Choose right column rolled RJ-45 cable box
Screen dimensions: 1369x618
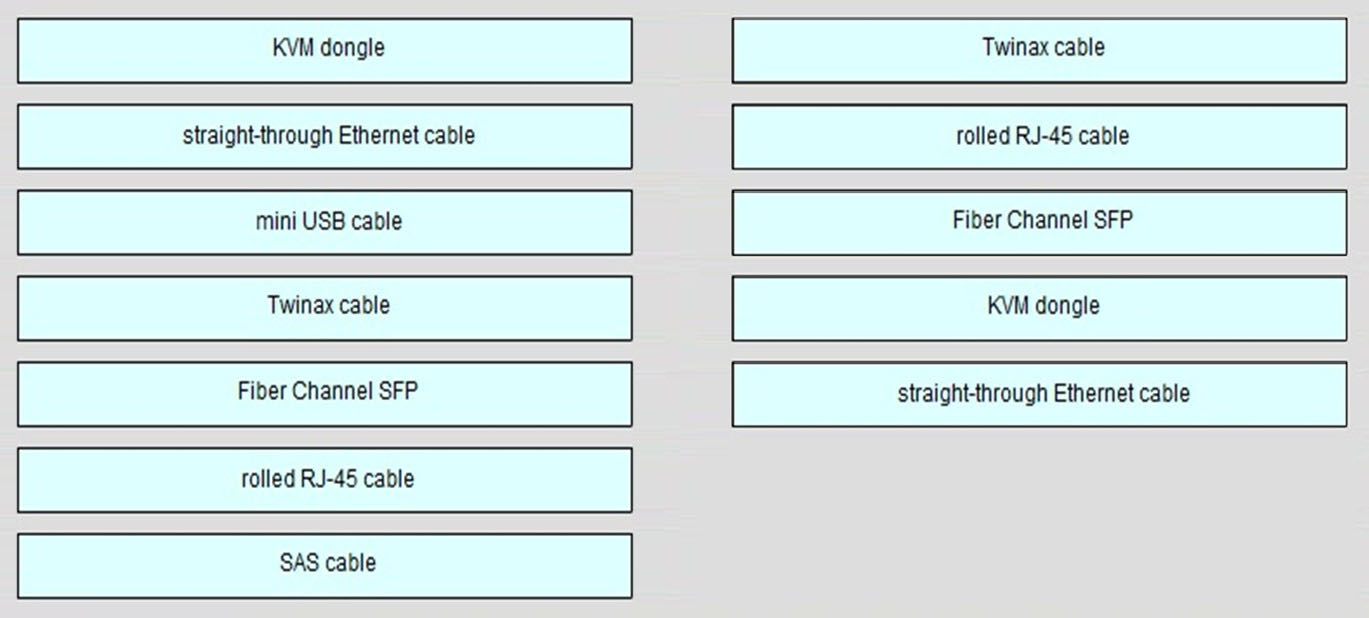coord(1040,136)
